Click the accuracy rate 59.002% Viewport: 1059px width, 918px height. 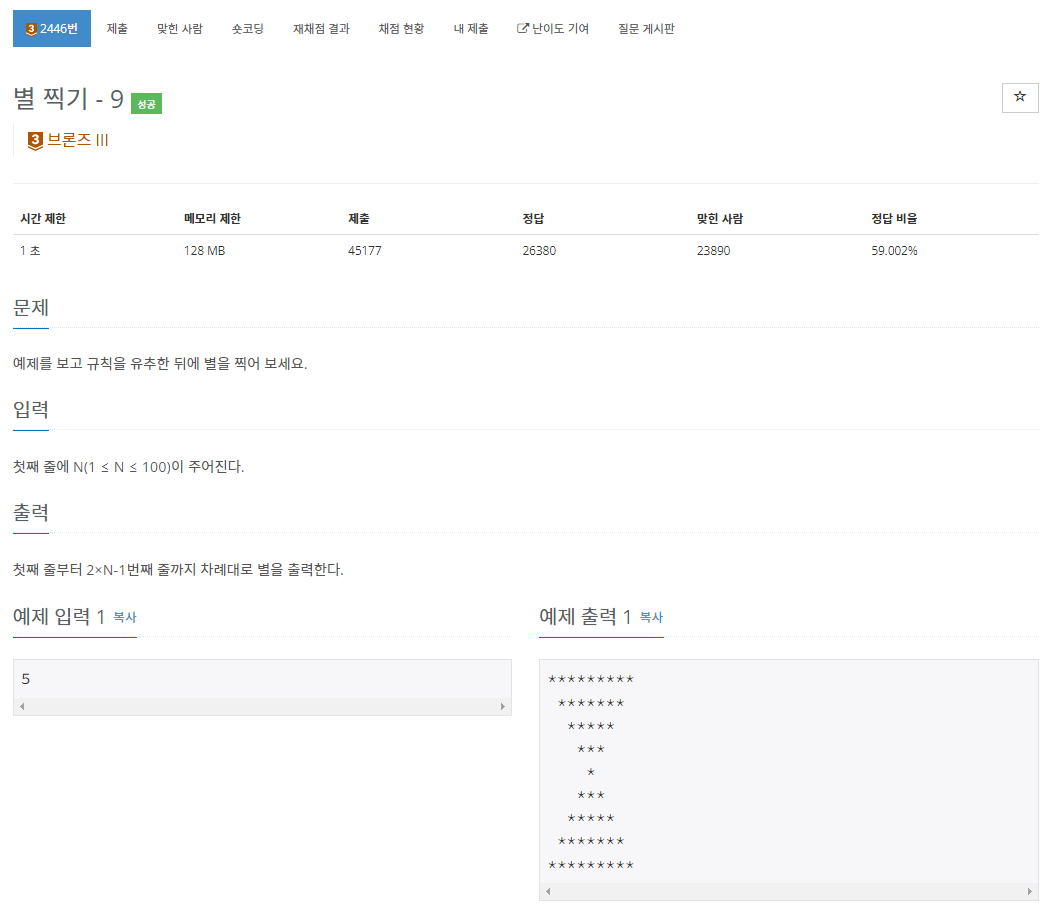tap(894, 251)
